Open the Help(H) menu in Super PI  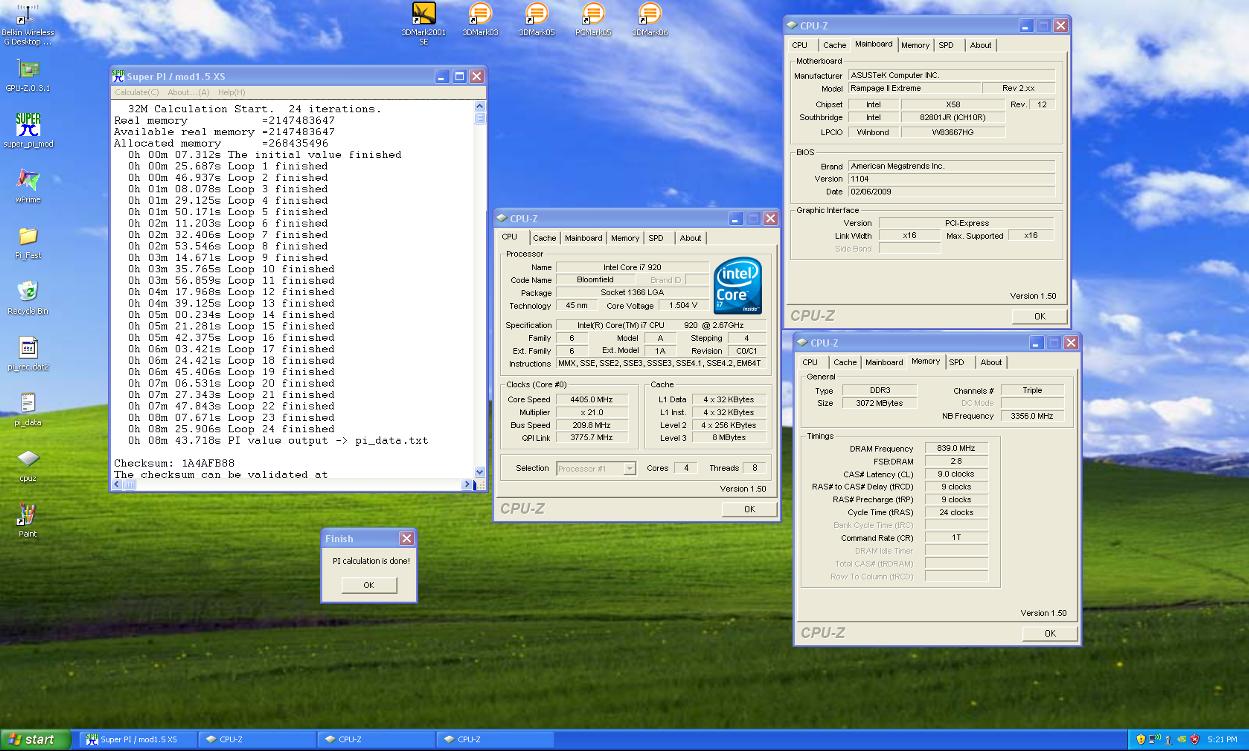click(232, 92)
